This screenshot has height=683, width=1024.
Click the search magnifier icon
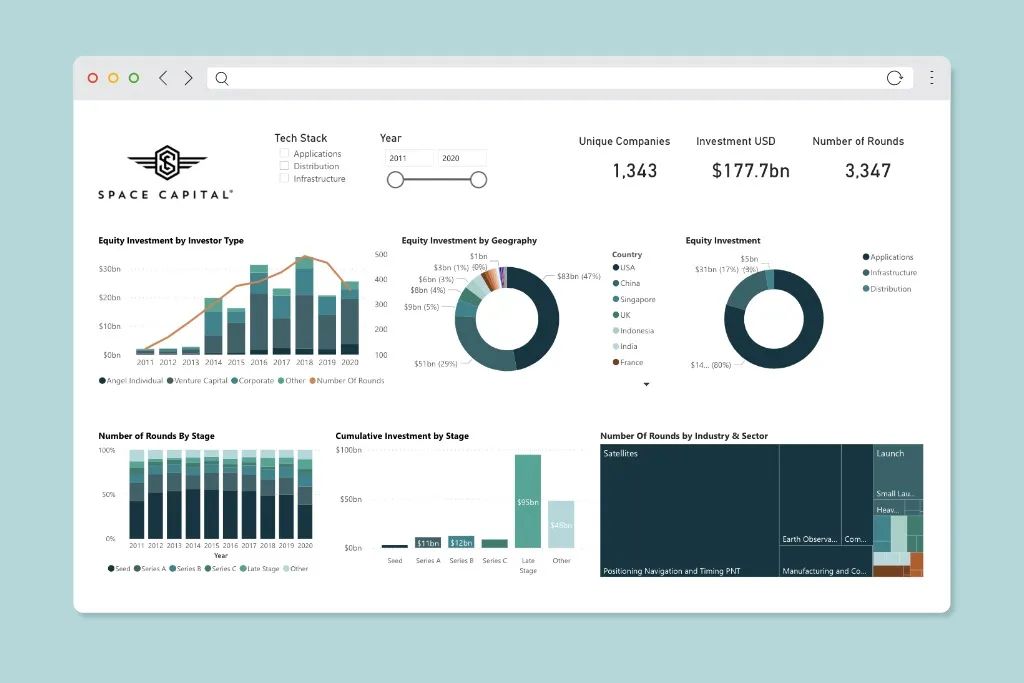point(222,78)
